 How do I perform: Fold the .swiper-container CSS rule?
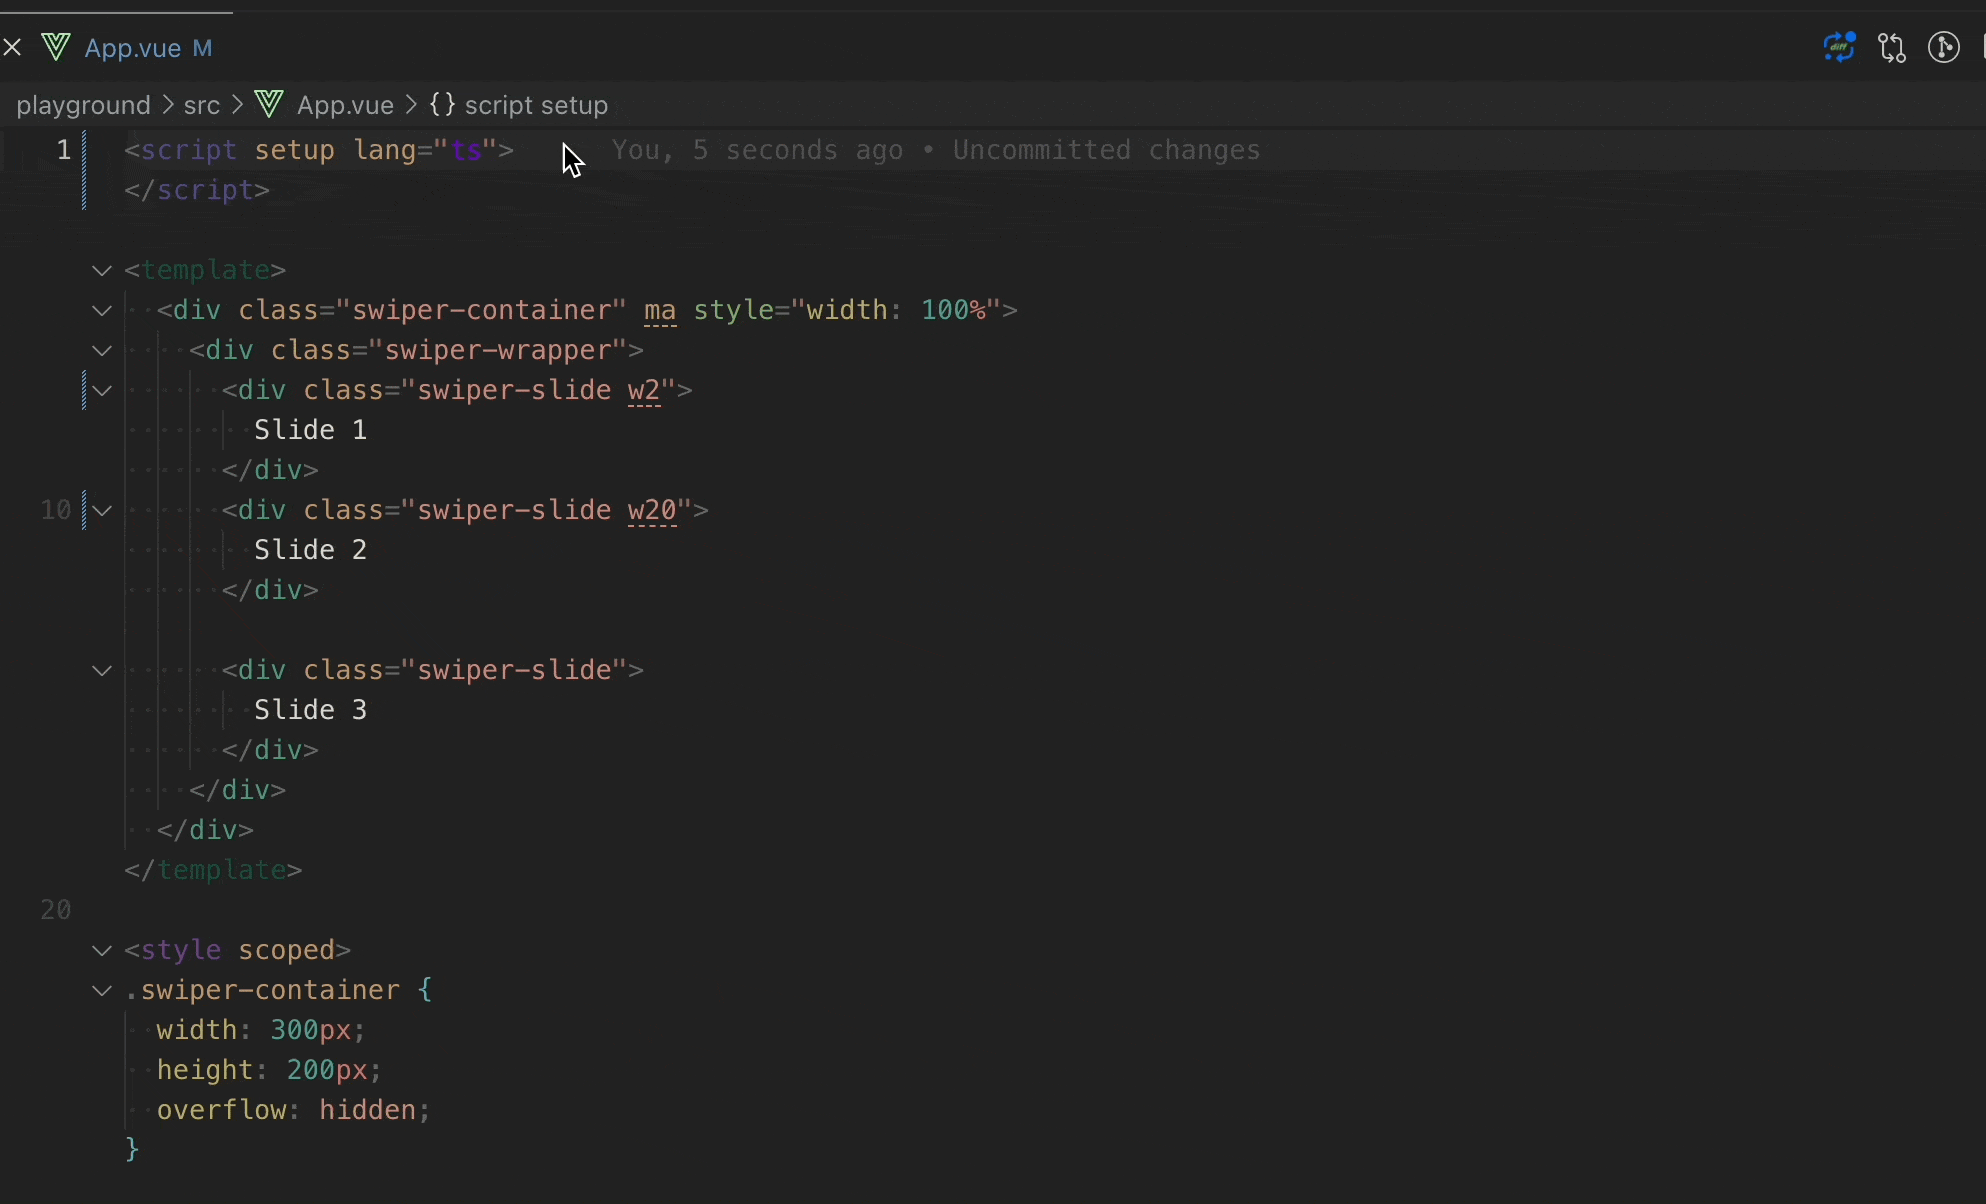102,990
